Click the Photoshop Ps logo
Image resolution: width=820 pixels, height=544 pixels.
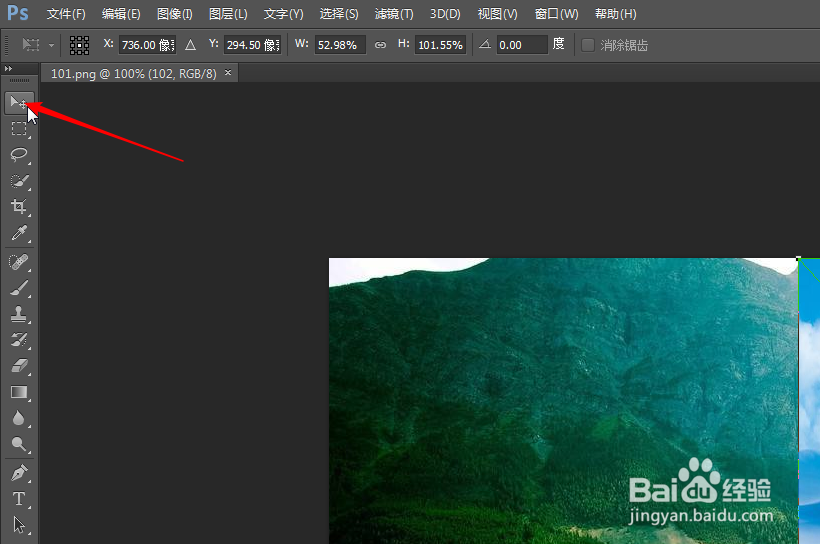click(17, 13)
